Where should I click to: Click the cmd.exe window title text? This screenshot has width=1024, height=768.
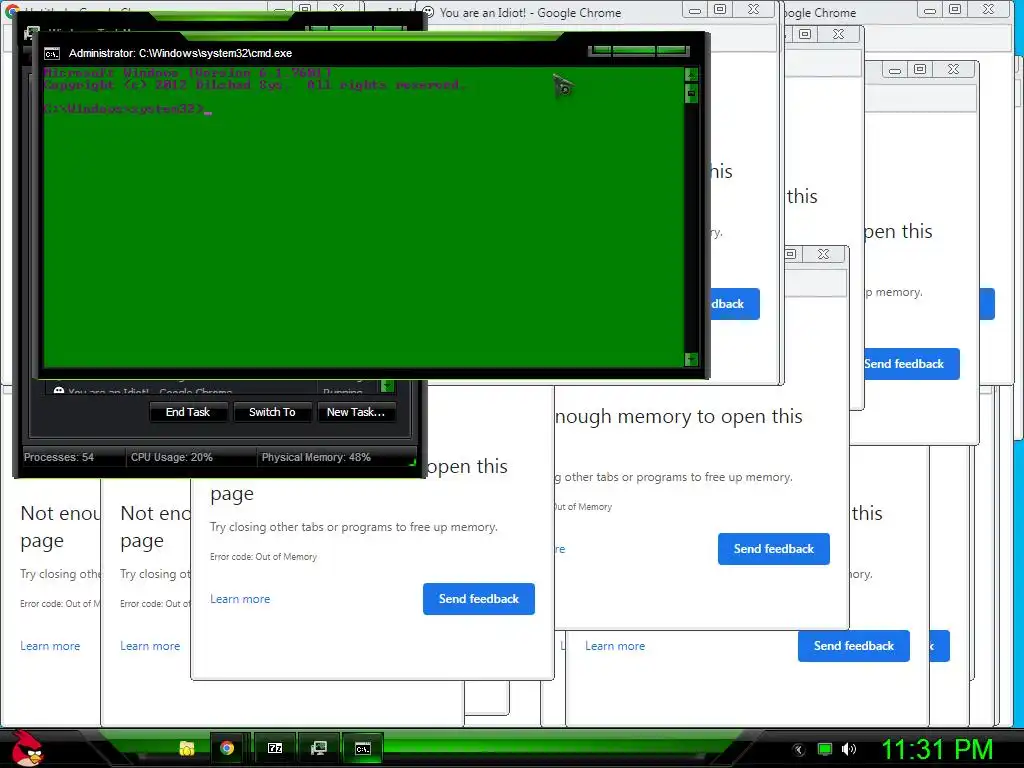[x=180, y=54]
